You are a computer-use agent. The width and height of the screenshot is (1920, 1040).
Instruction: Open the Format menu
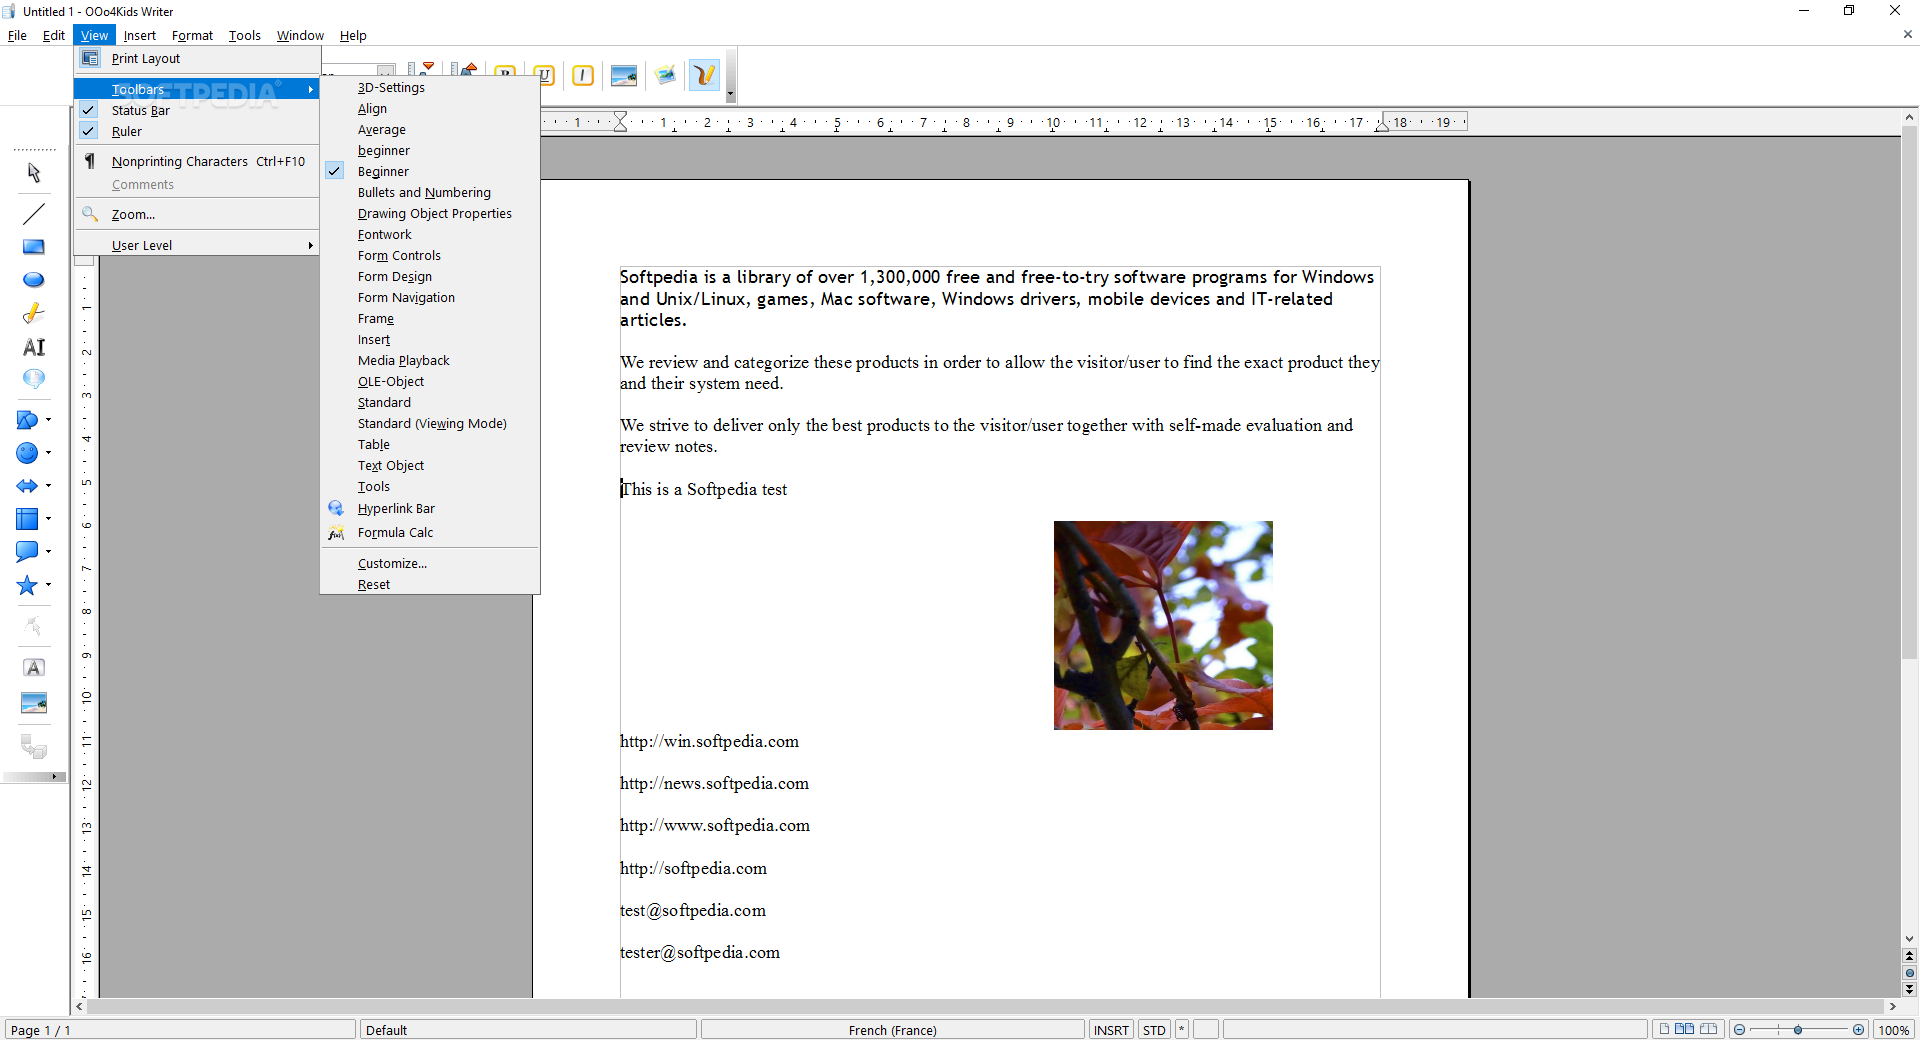point(192,35)
